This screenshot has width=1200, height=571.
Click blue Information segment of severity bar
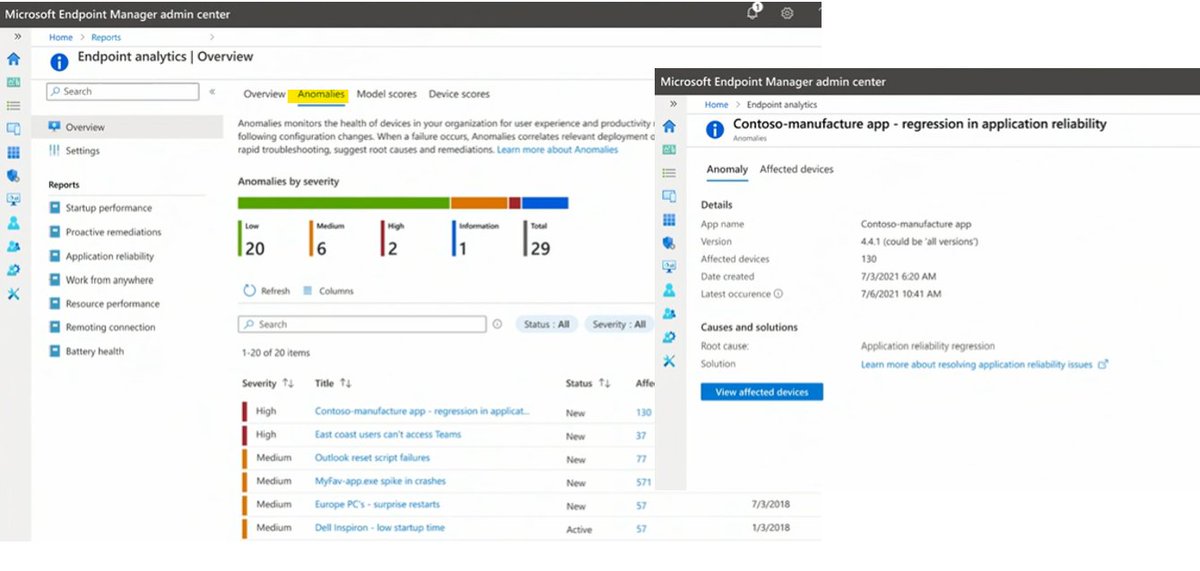click(x=545, y=203)
